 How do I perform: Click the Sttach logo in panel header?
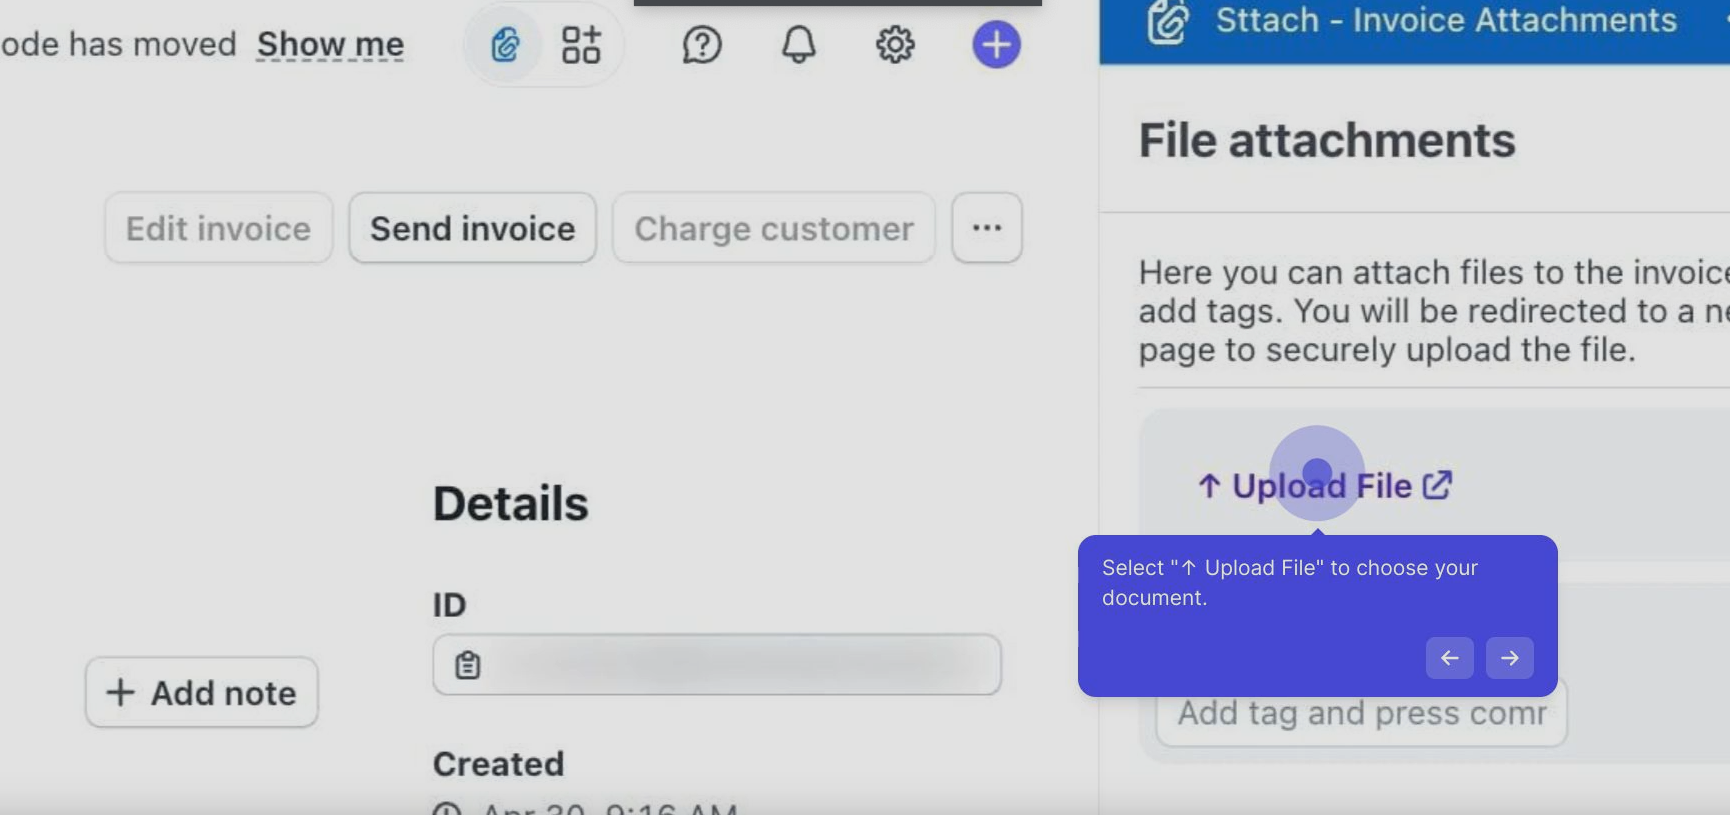(1167, 21)
